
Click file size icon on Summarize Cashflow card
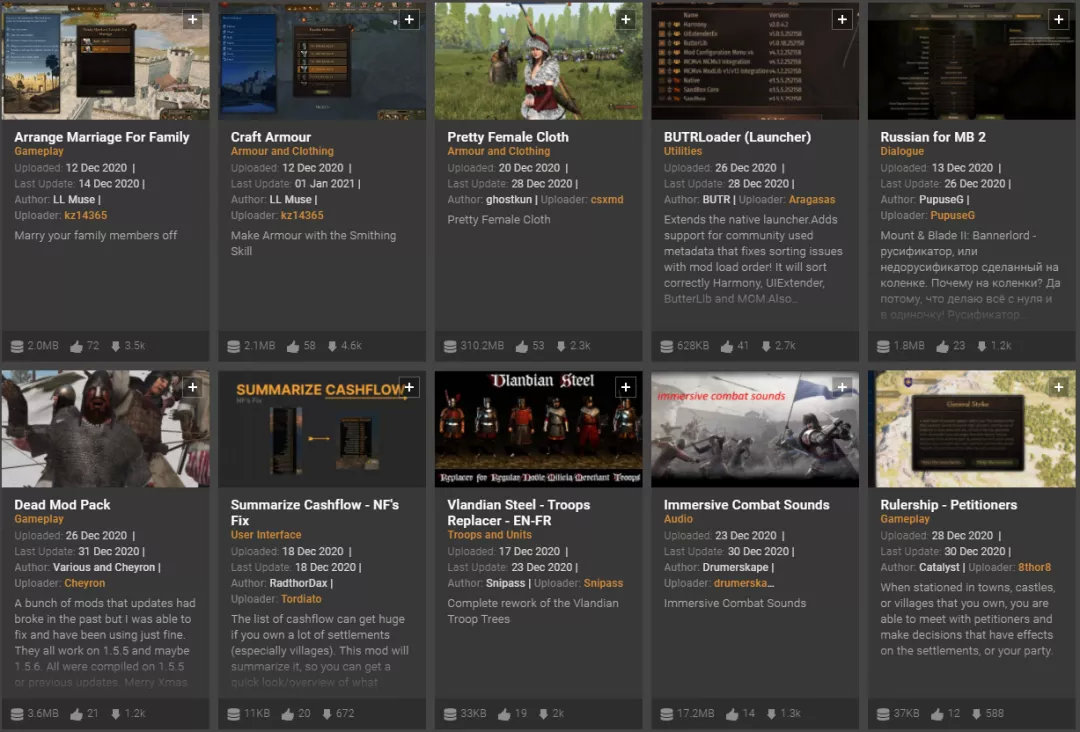tap(233, 714)
